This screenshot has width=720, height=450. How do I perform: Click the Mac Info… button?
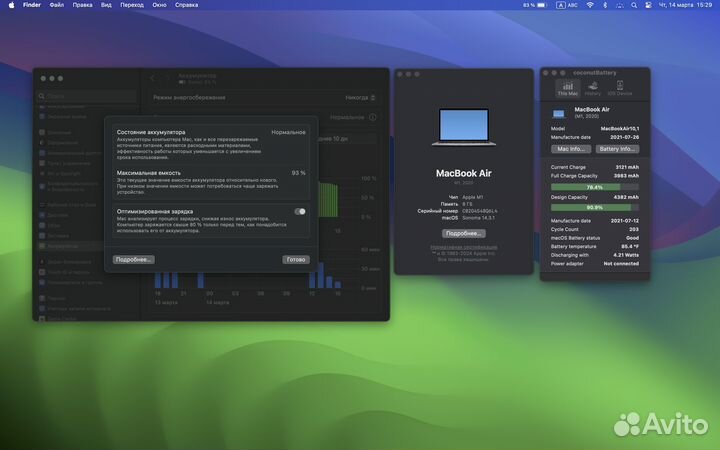coord(571,149)
